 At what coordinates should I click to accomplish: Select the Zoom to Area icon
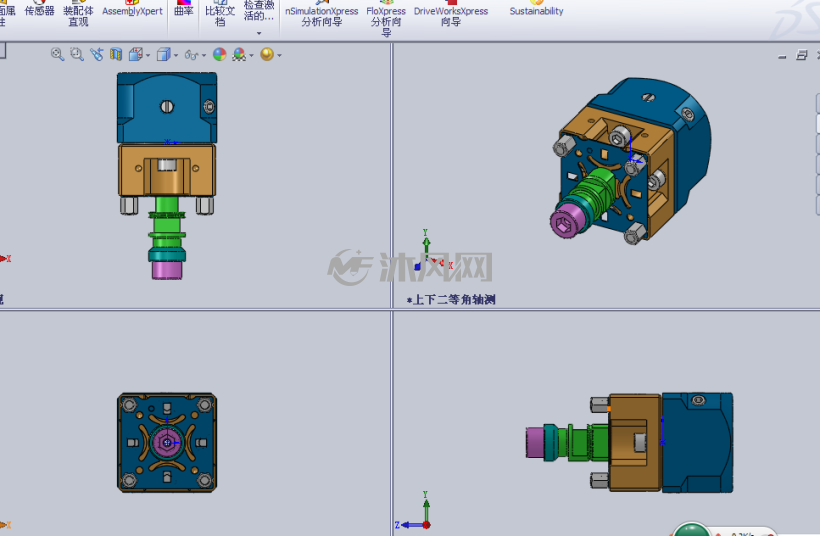pos(77,54)
